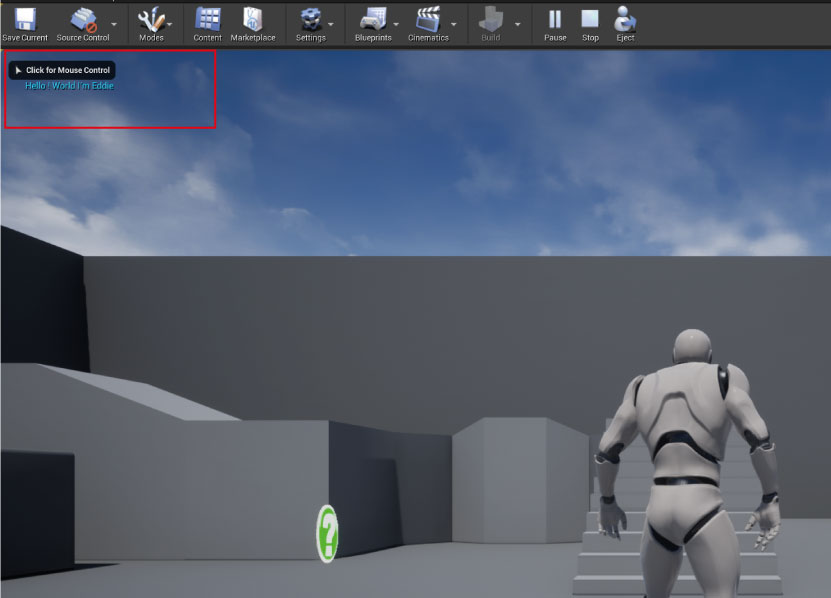Click the Cinematics clapperboard icon
Image resolution: width=831 pixels, height=598 pixels.
(x=428, y=19)
